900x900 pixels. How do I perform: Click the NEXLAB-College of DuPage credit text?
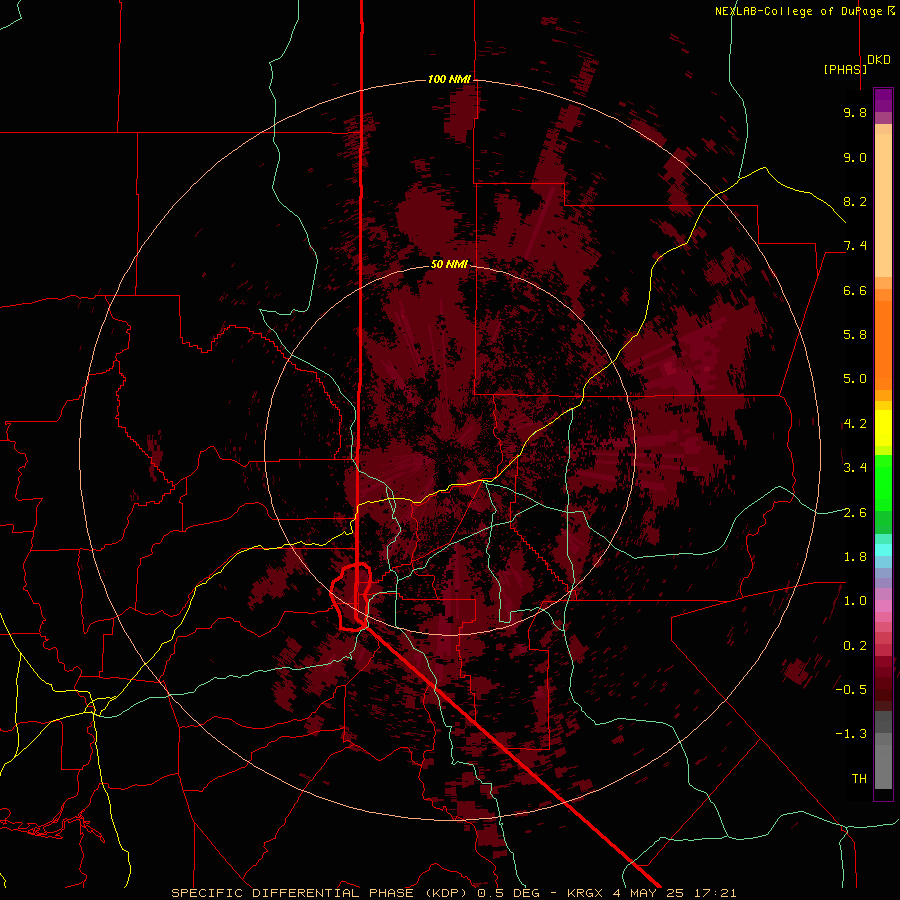click(804, 11)
